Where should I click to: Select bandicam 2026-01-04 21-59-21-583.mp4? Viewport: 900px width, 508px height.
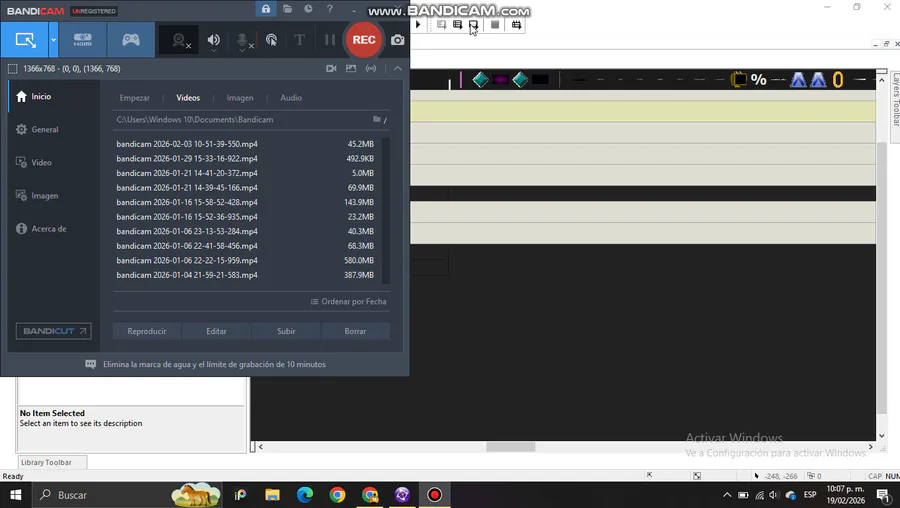246,275
